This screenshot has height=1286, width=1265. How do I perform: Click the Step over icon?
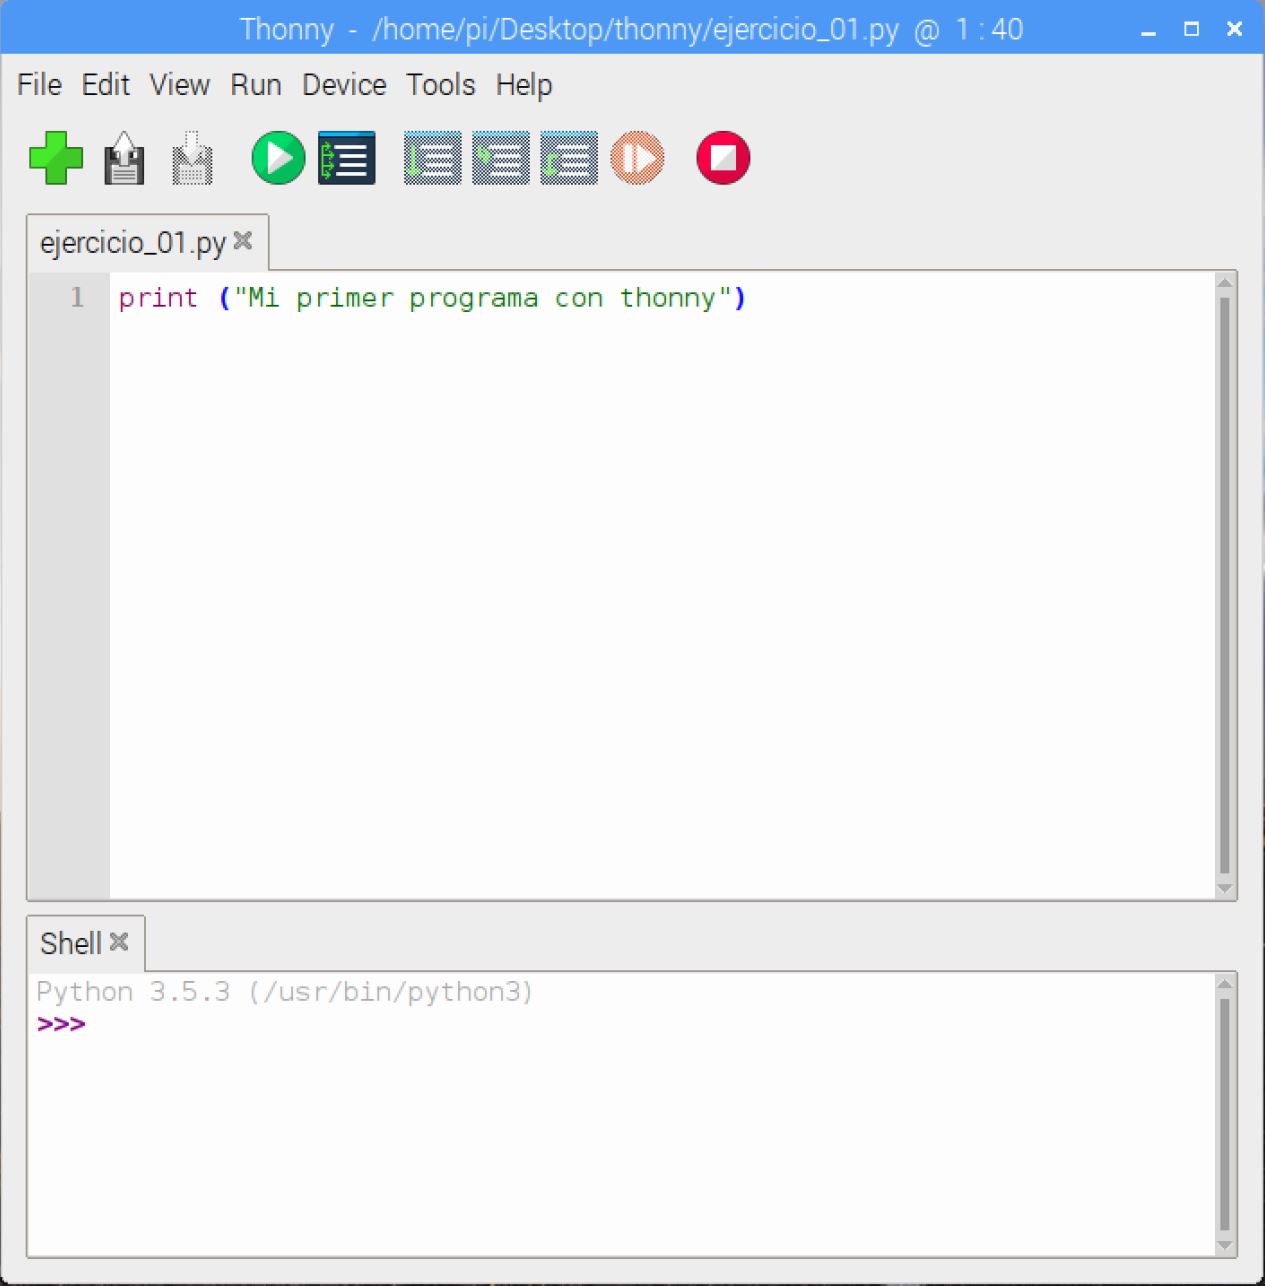tap(432, 158)
